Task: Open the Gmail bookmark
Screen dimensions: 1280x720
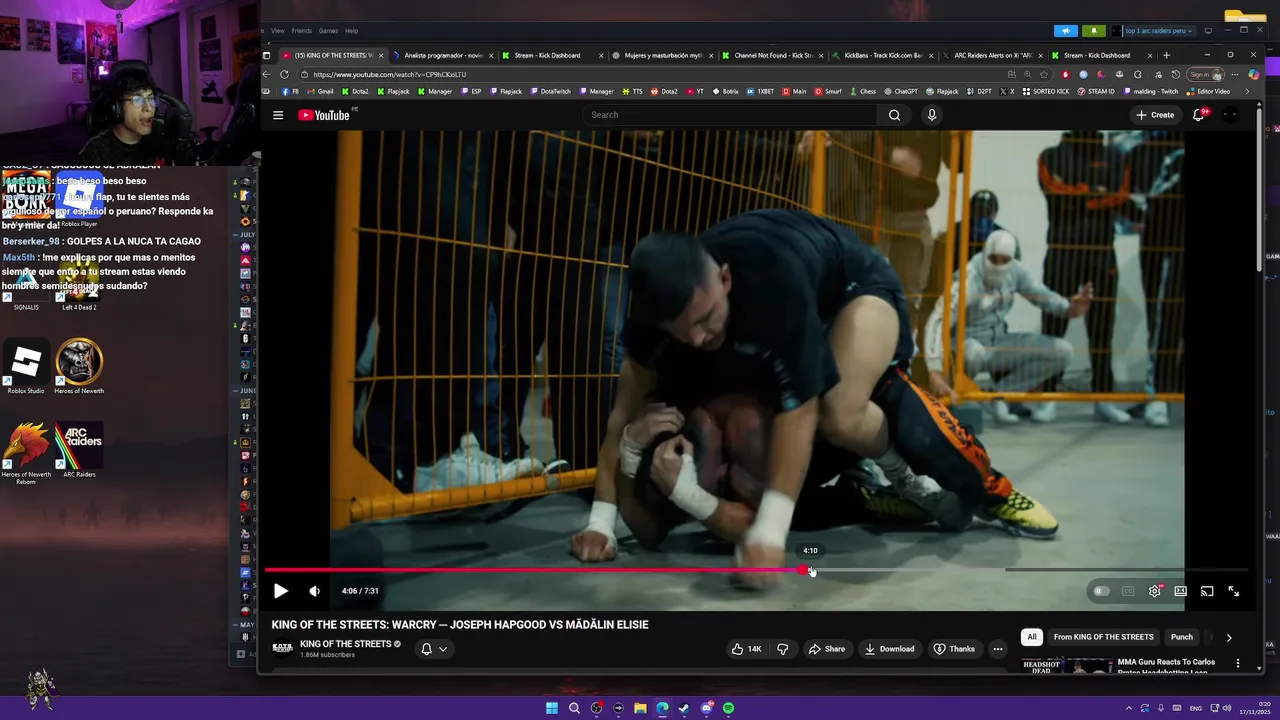Action: pos(320,91)
